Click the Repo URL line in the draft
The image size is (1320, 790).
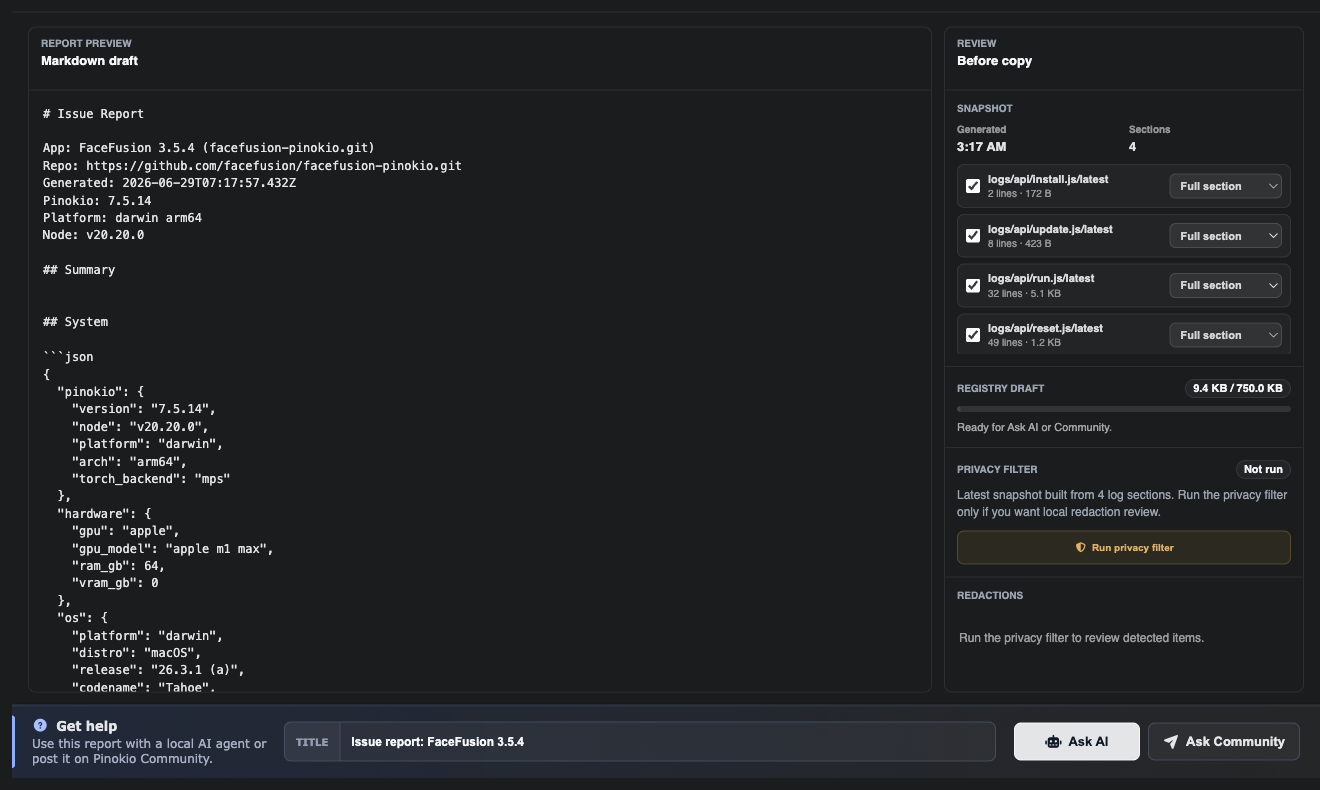pyautogui.click(x=252, y=166)
